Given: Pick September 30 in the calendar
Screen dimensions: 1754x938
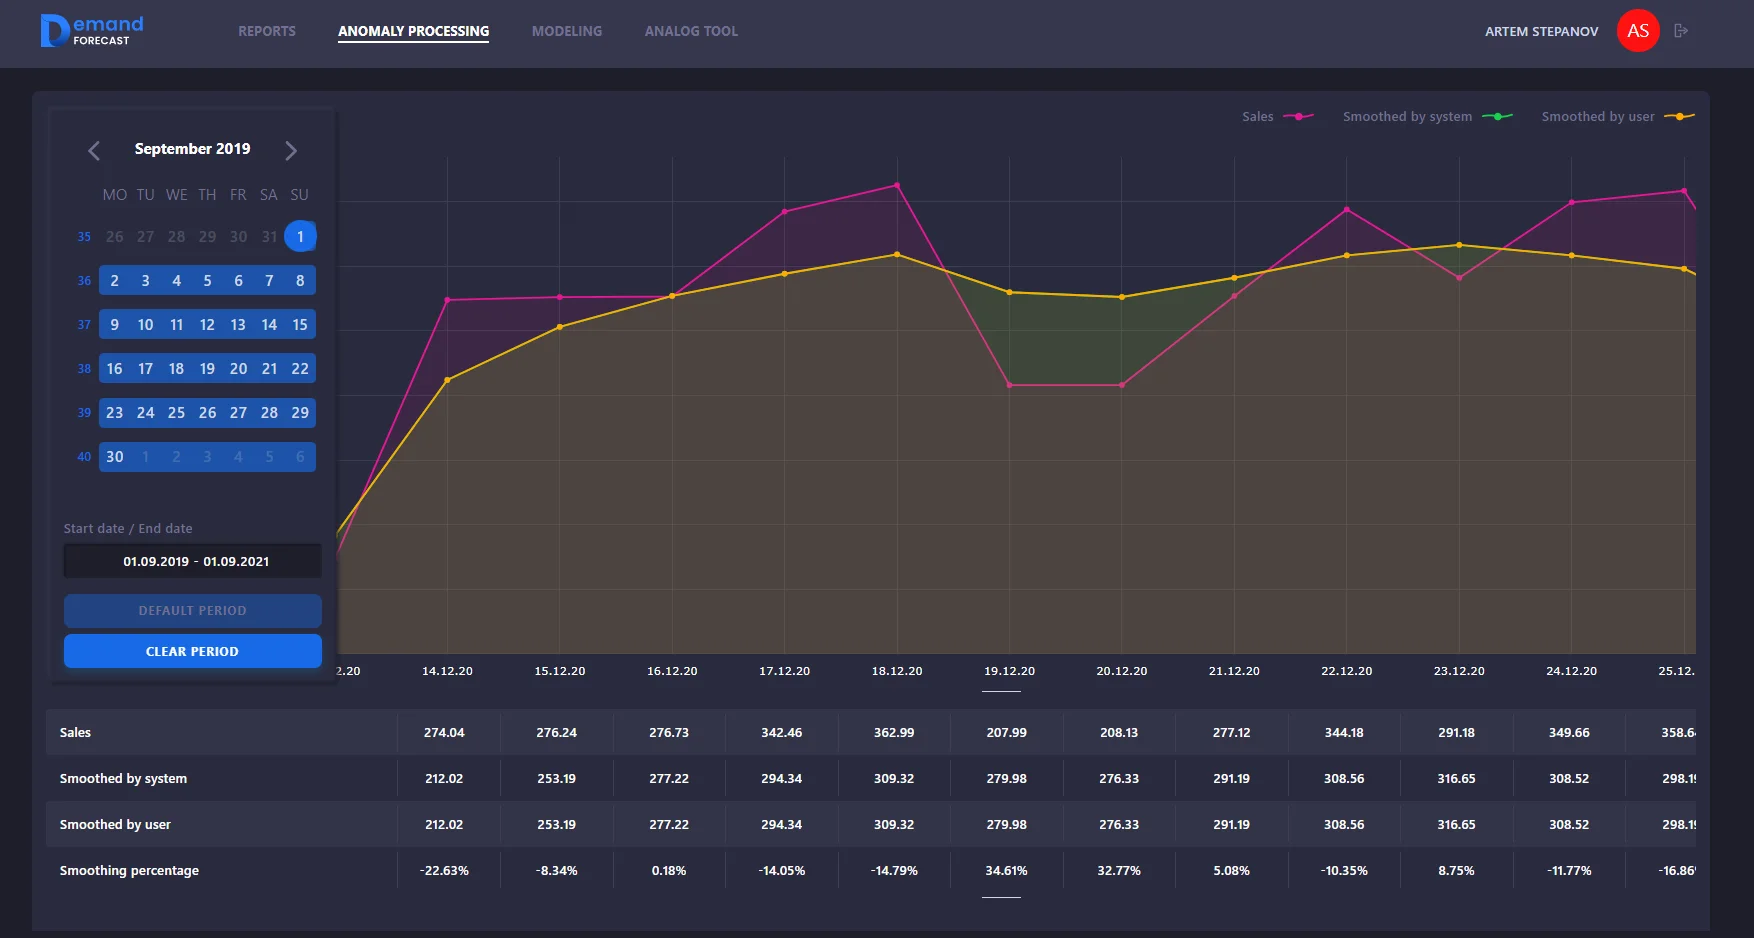Looking at the screenshot, I should (x=115, y=457).
